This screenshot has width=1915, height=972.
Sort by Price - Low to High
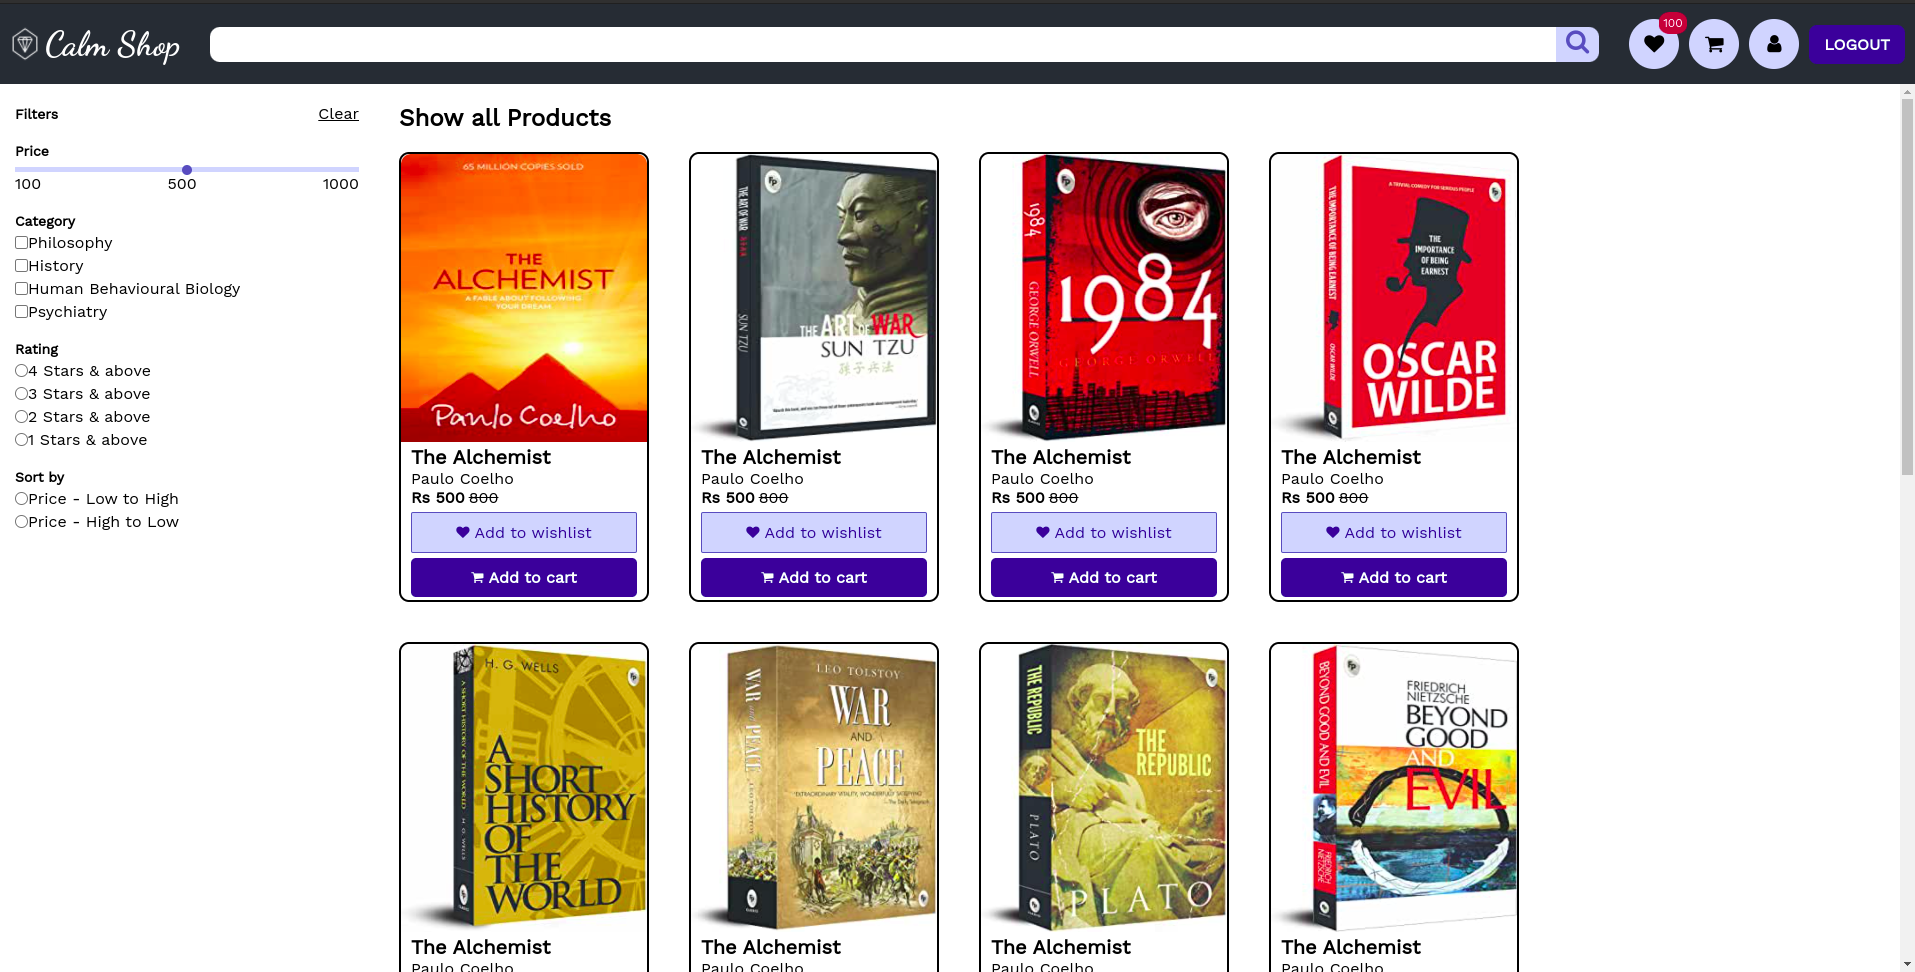click(x=21, y=499)
